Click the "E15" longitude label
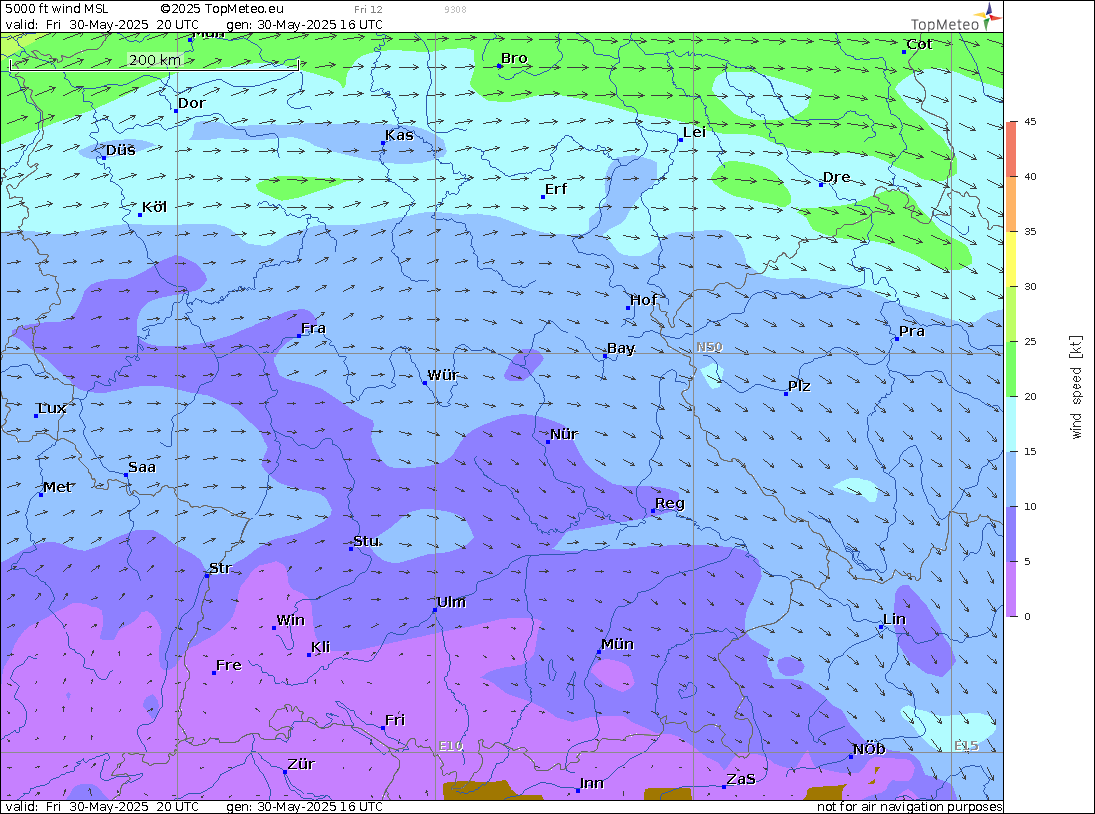The image size is (1095, 814). pyautogui.click(x=967, y=746)
